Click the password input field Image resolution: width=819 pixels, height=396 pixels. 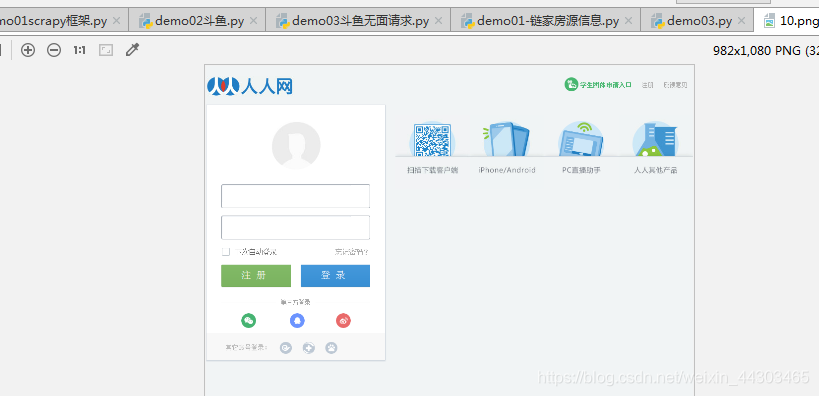296,227
